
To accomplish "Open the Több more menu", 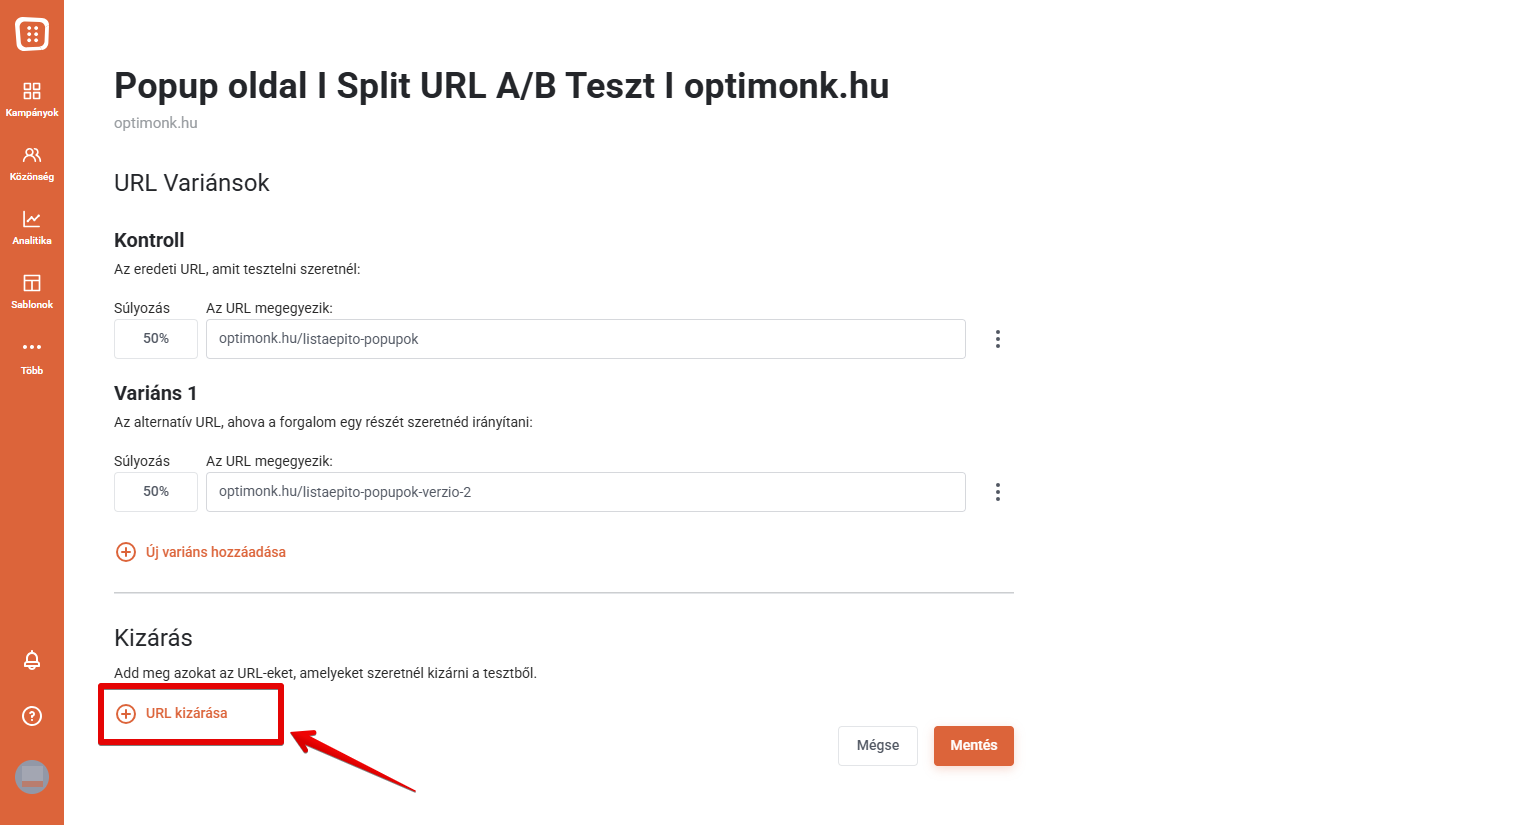I will point(32,356).
